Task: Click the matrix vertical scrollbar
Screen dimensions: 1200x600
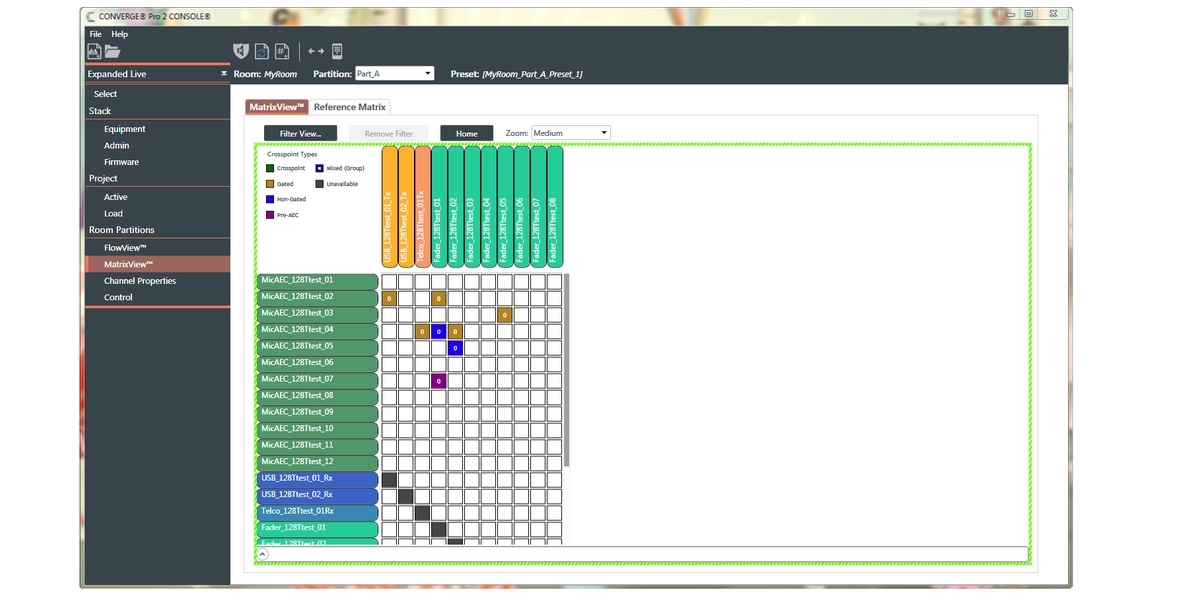Action: click(567, 370)
